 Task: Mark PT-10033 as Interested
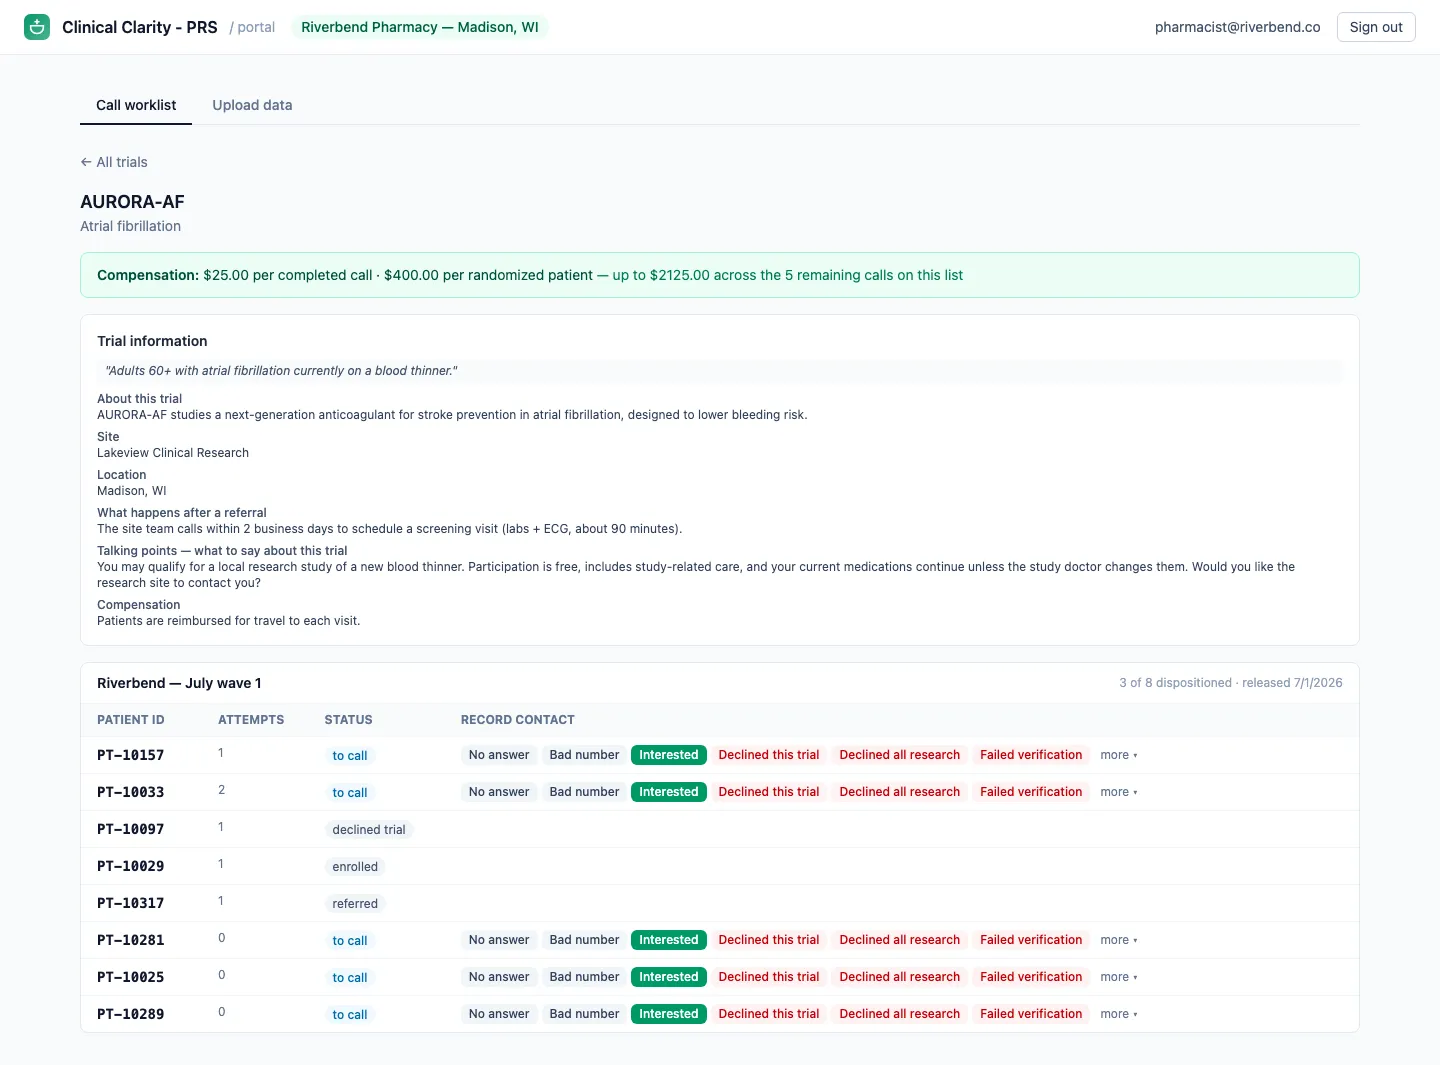669,792
